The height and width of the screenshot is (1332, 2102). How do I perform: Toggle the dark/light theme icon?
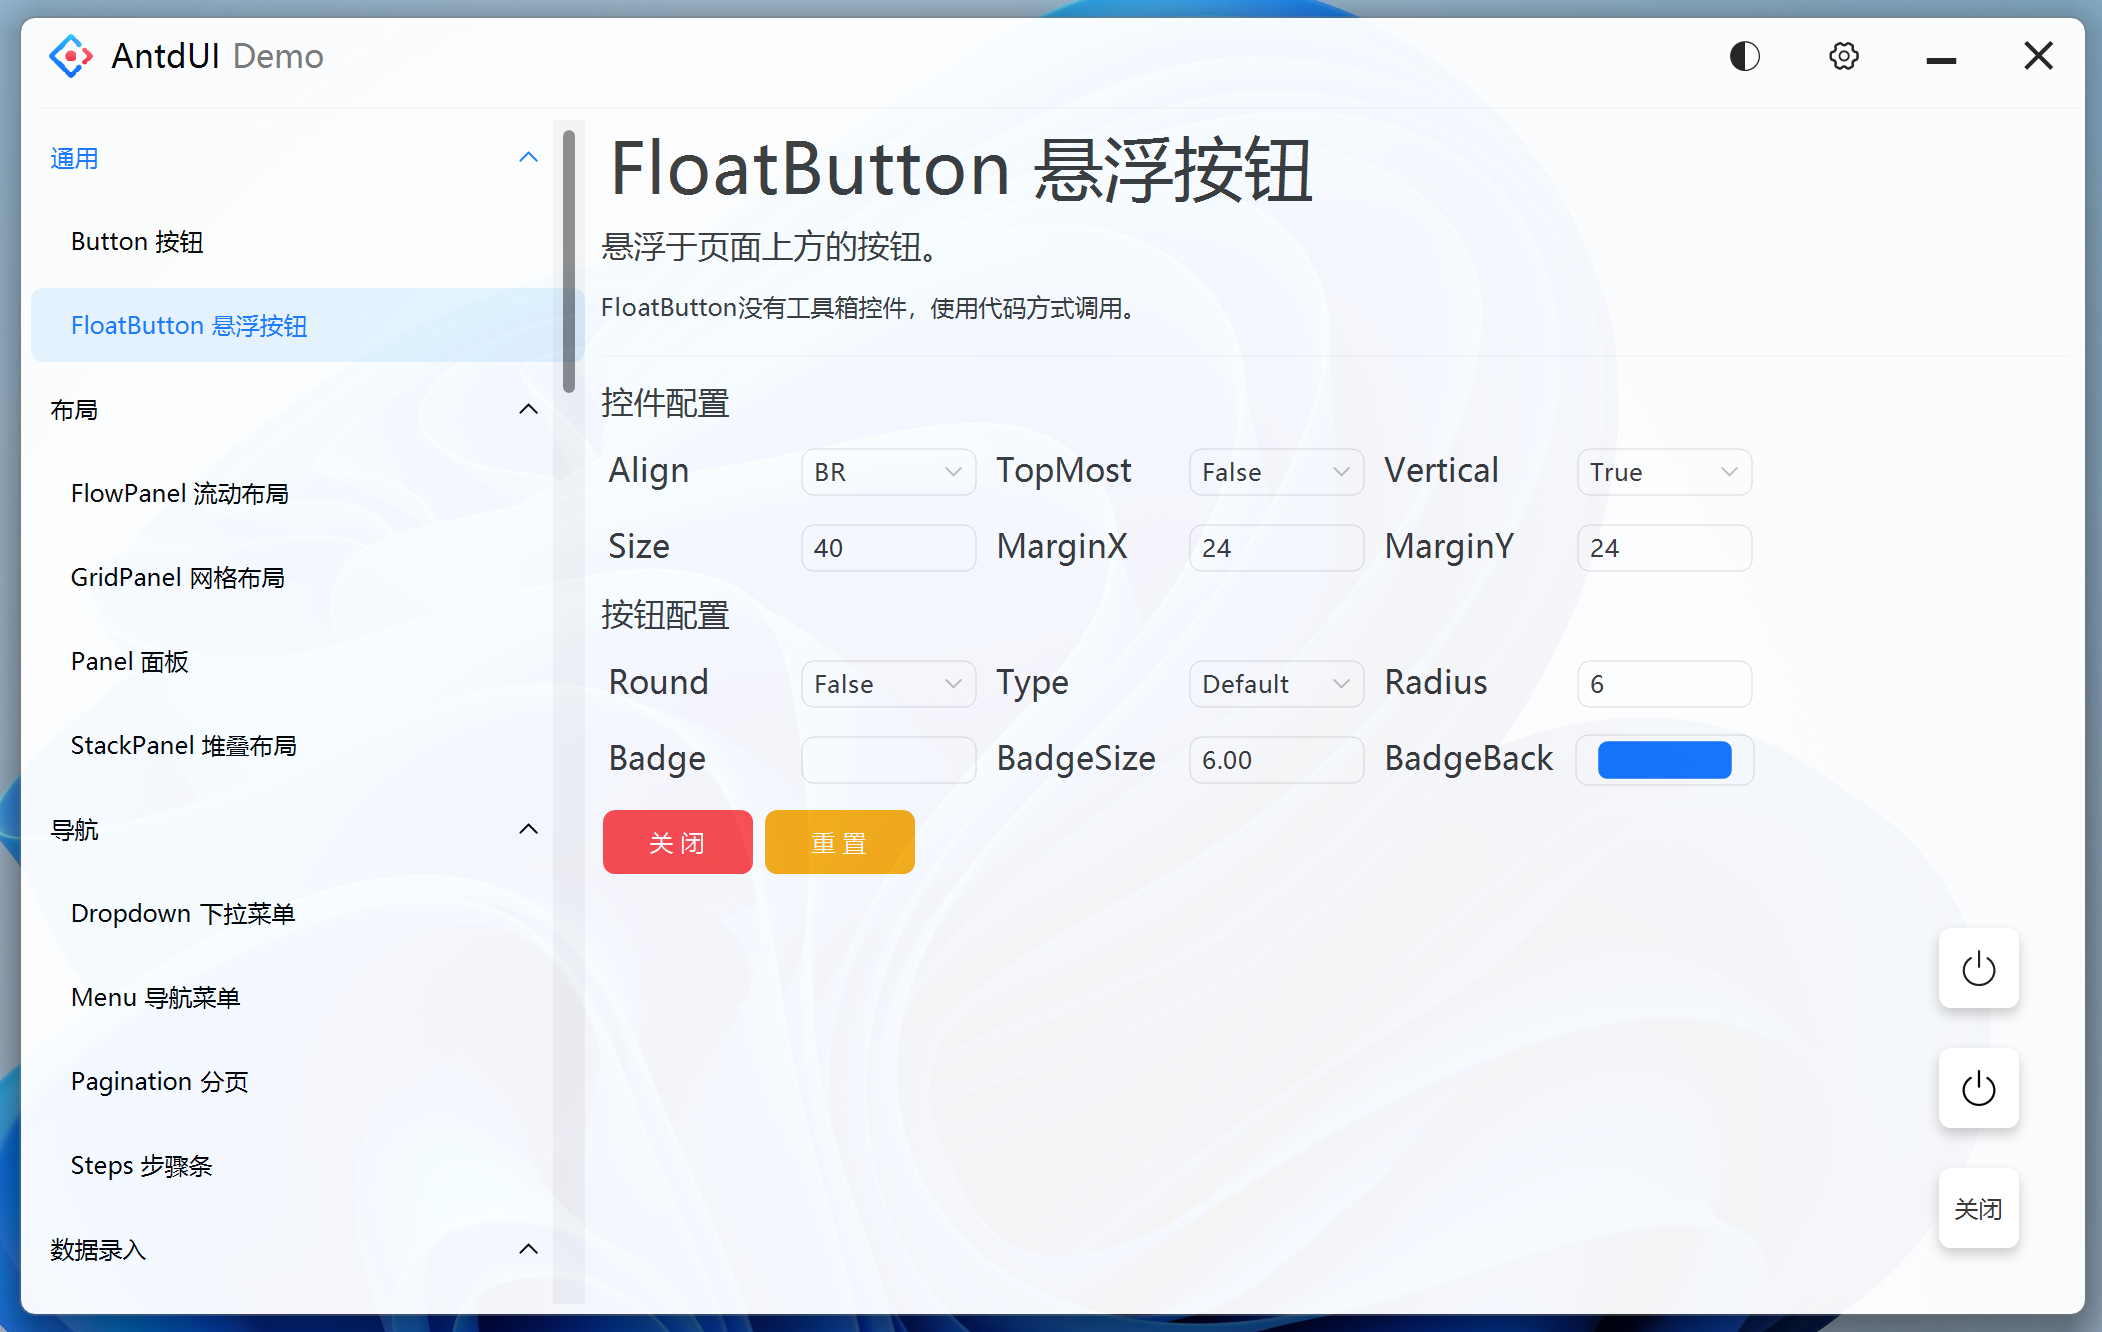pyautogui.click(x=1744, y=56)
